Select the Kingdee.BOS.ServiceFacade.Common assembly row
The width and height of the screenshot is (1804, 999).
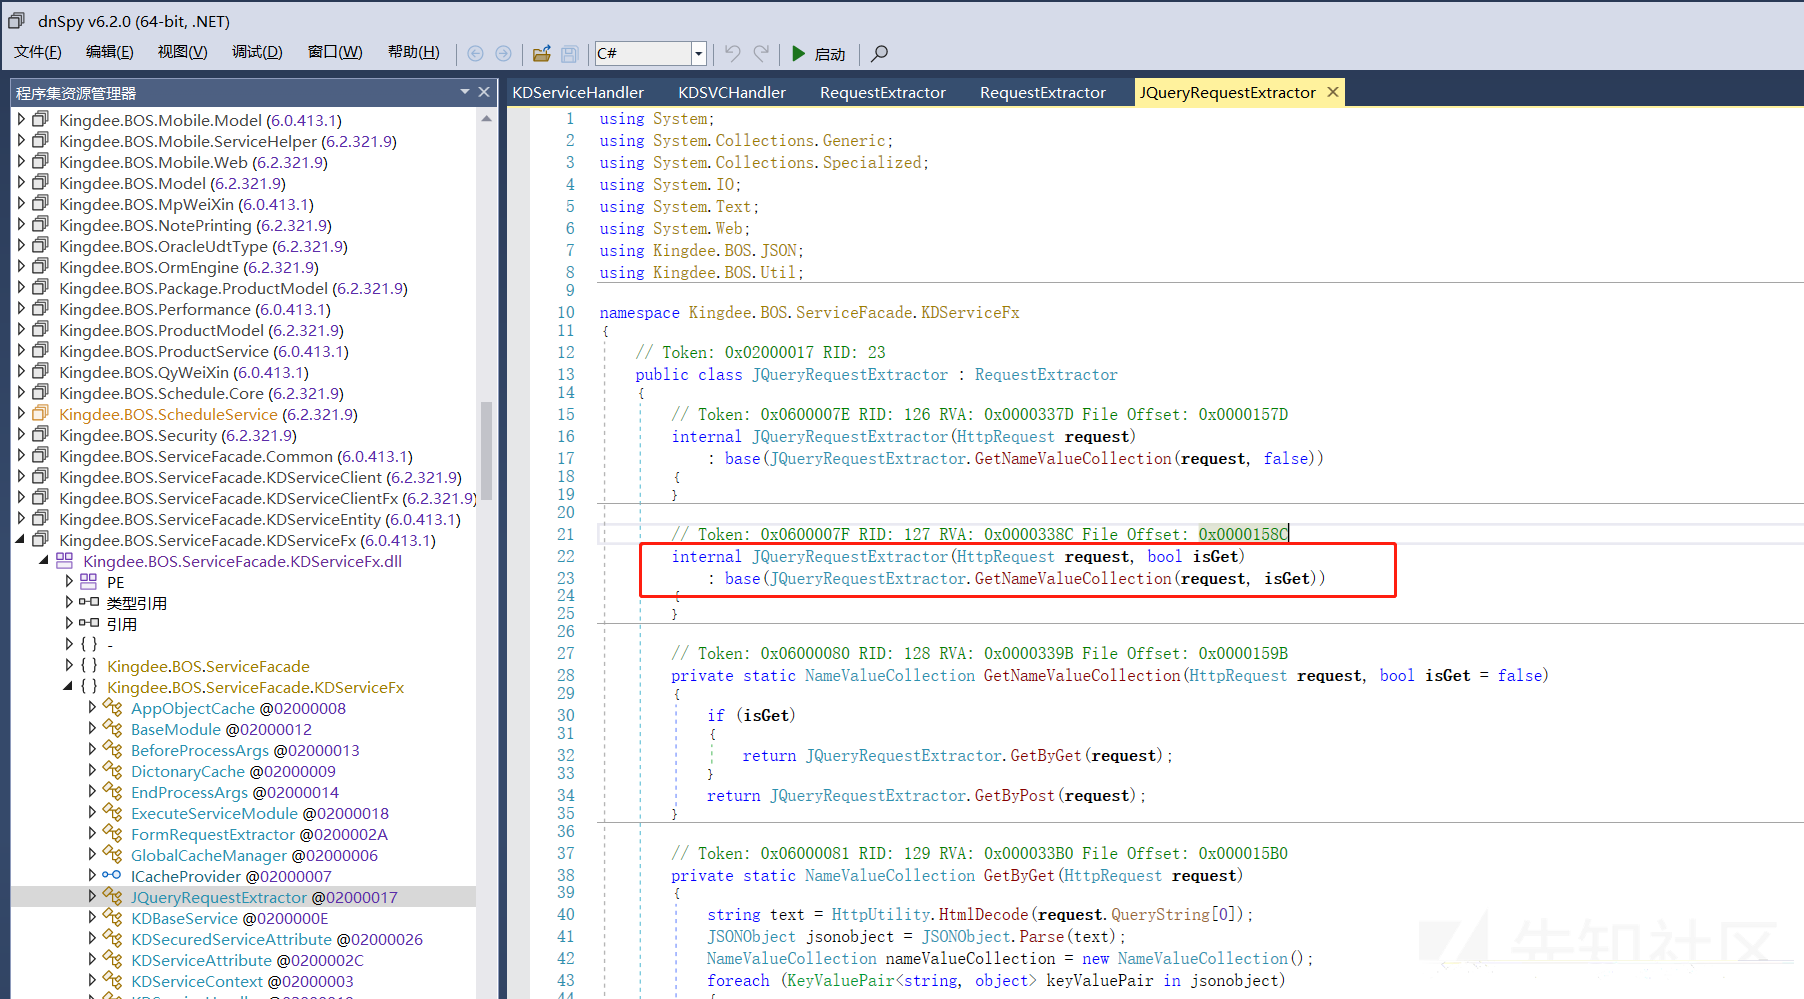236,456
